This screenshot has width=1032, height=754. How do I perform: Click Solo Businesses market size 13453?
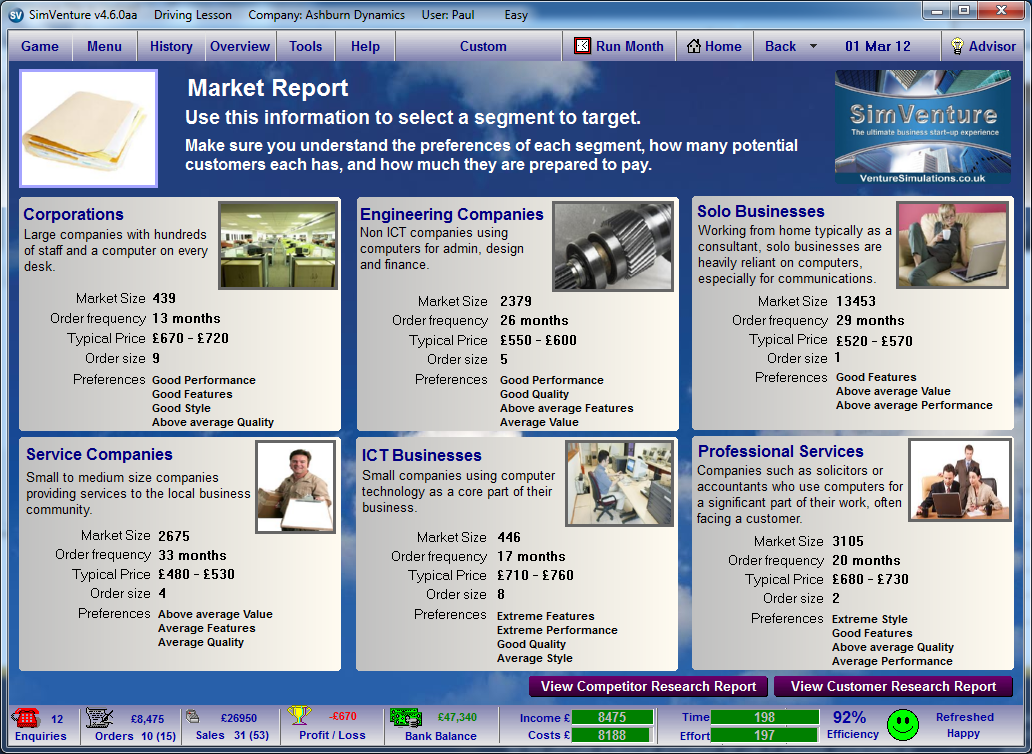tap(856, 301)
